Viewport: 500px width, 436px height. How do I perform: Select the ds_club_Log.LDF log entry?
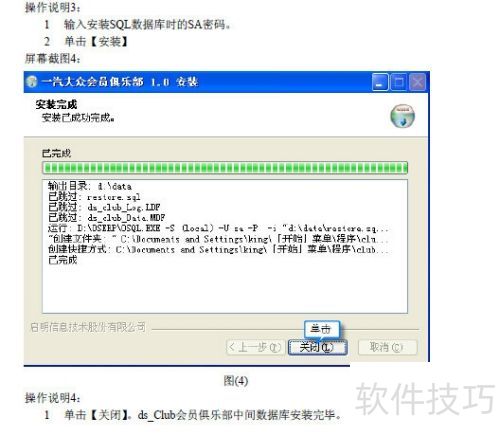[104, 207]
